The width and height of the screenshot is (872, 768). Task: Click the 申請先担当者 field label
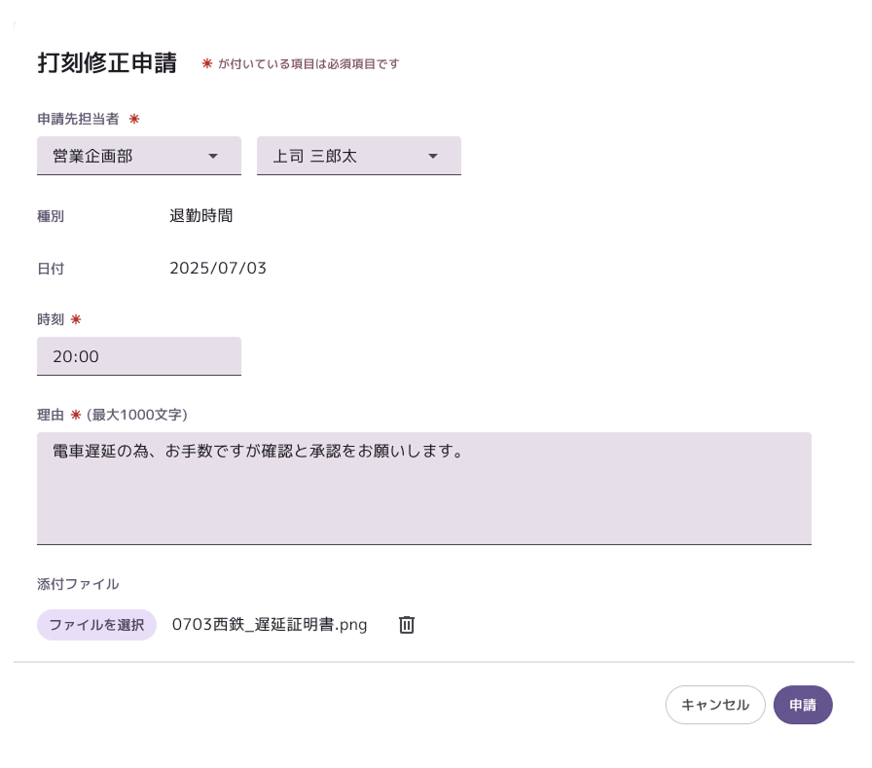78,119
